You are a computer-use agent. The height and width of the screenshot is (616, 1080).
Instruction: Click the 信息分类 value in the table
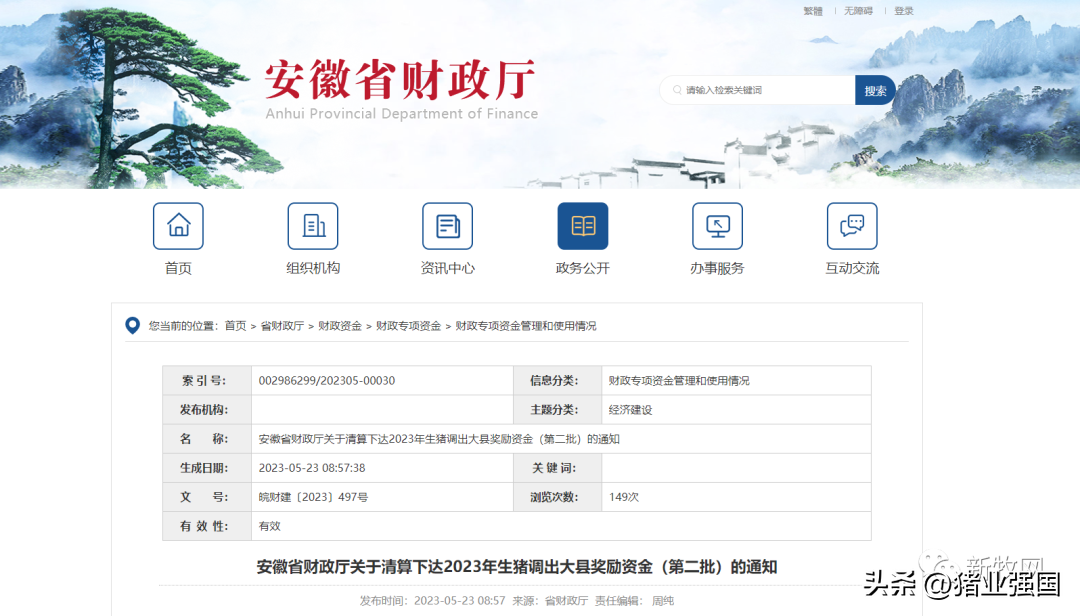pos(679,380)
